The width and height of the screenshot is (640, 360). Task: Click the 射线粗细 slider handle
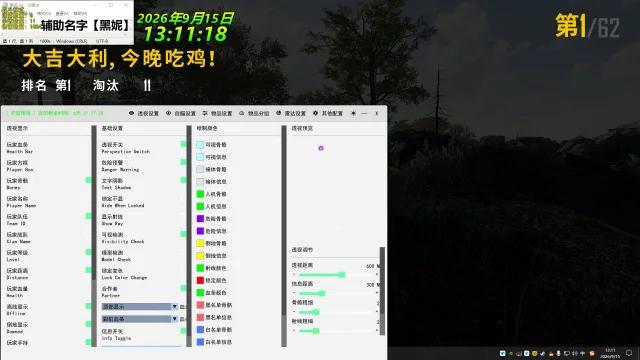point(316,331)
